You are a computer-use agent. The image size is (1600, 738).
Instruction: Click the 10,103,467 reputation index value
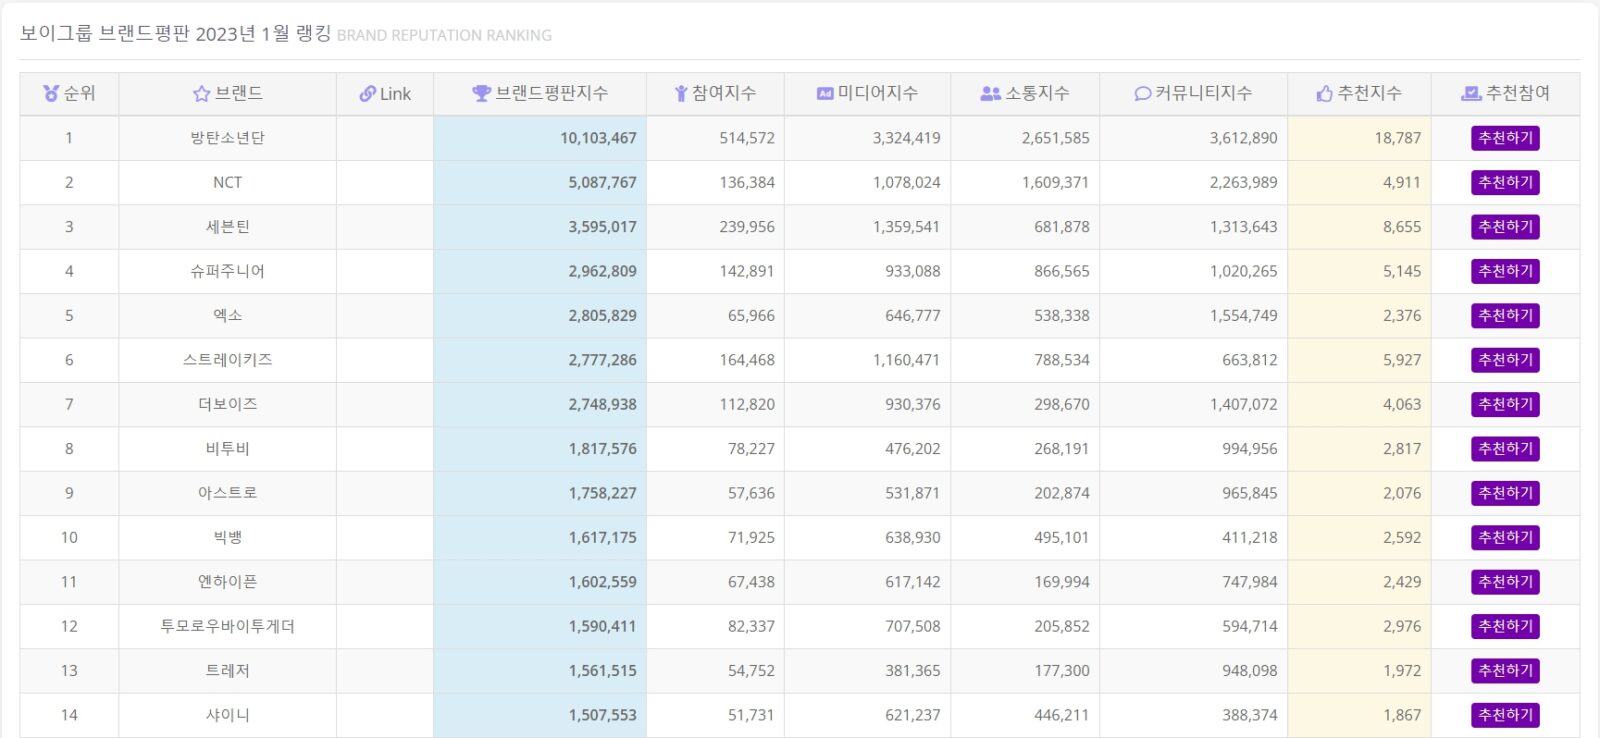[x=598, y=138]
